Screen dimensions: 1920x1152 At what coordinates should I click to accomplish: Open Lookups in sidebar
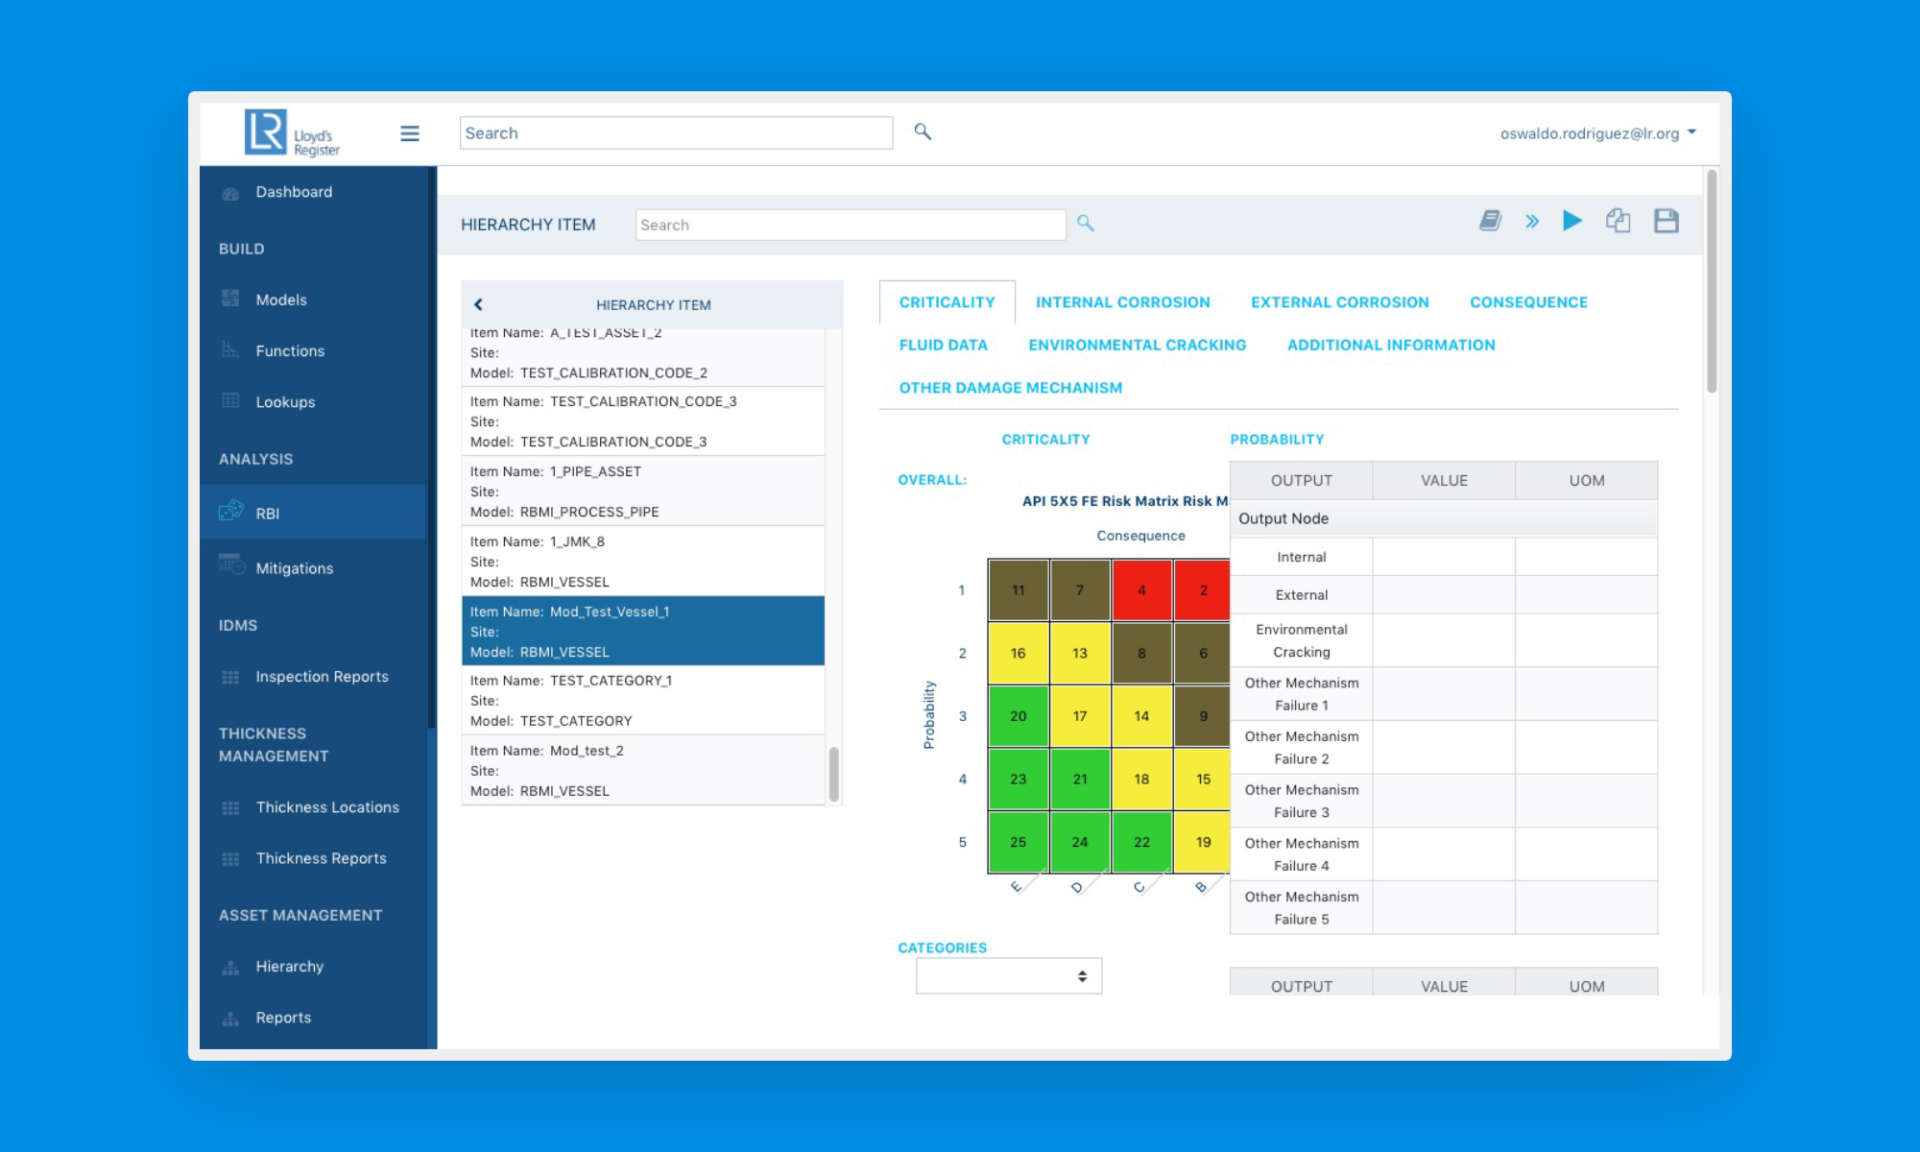click(285, 402)
